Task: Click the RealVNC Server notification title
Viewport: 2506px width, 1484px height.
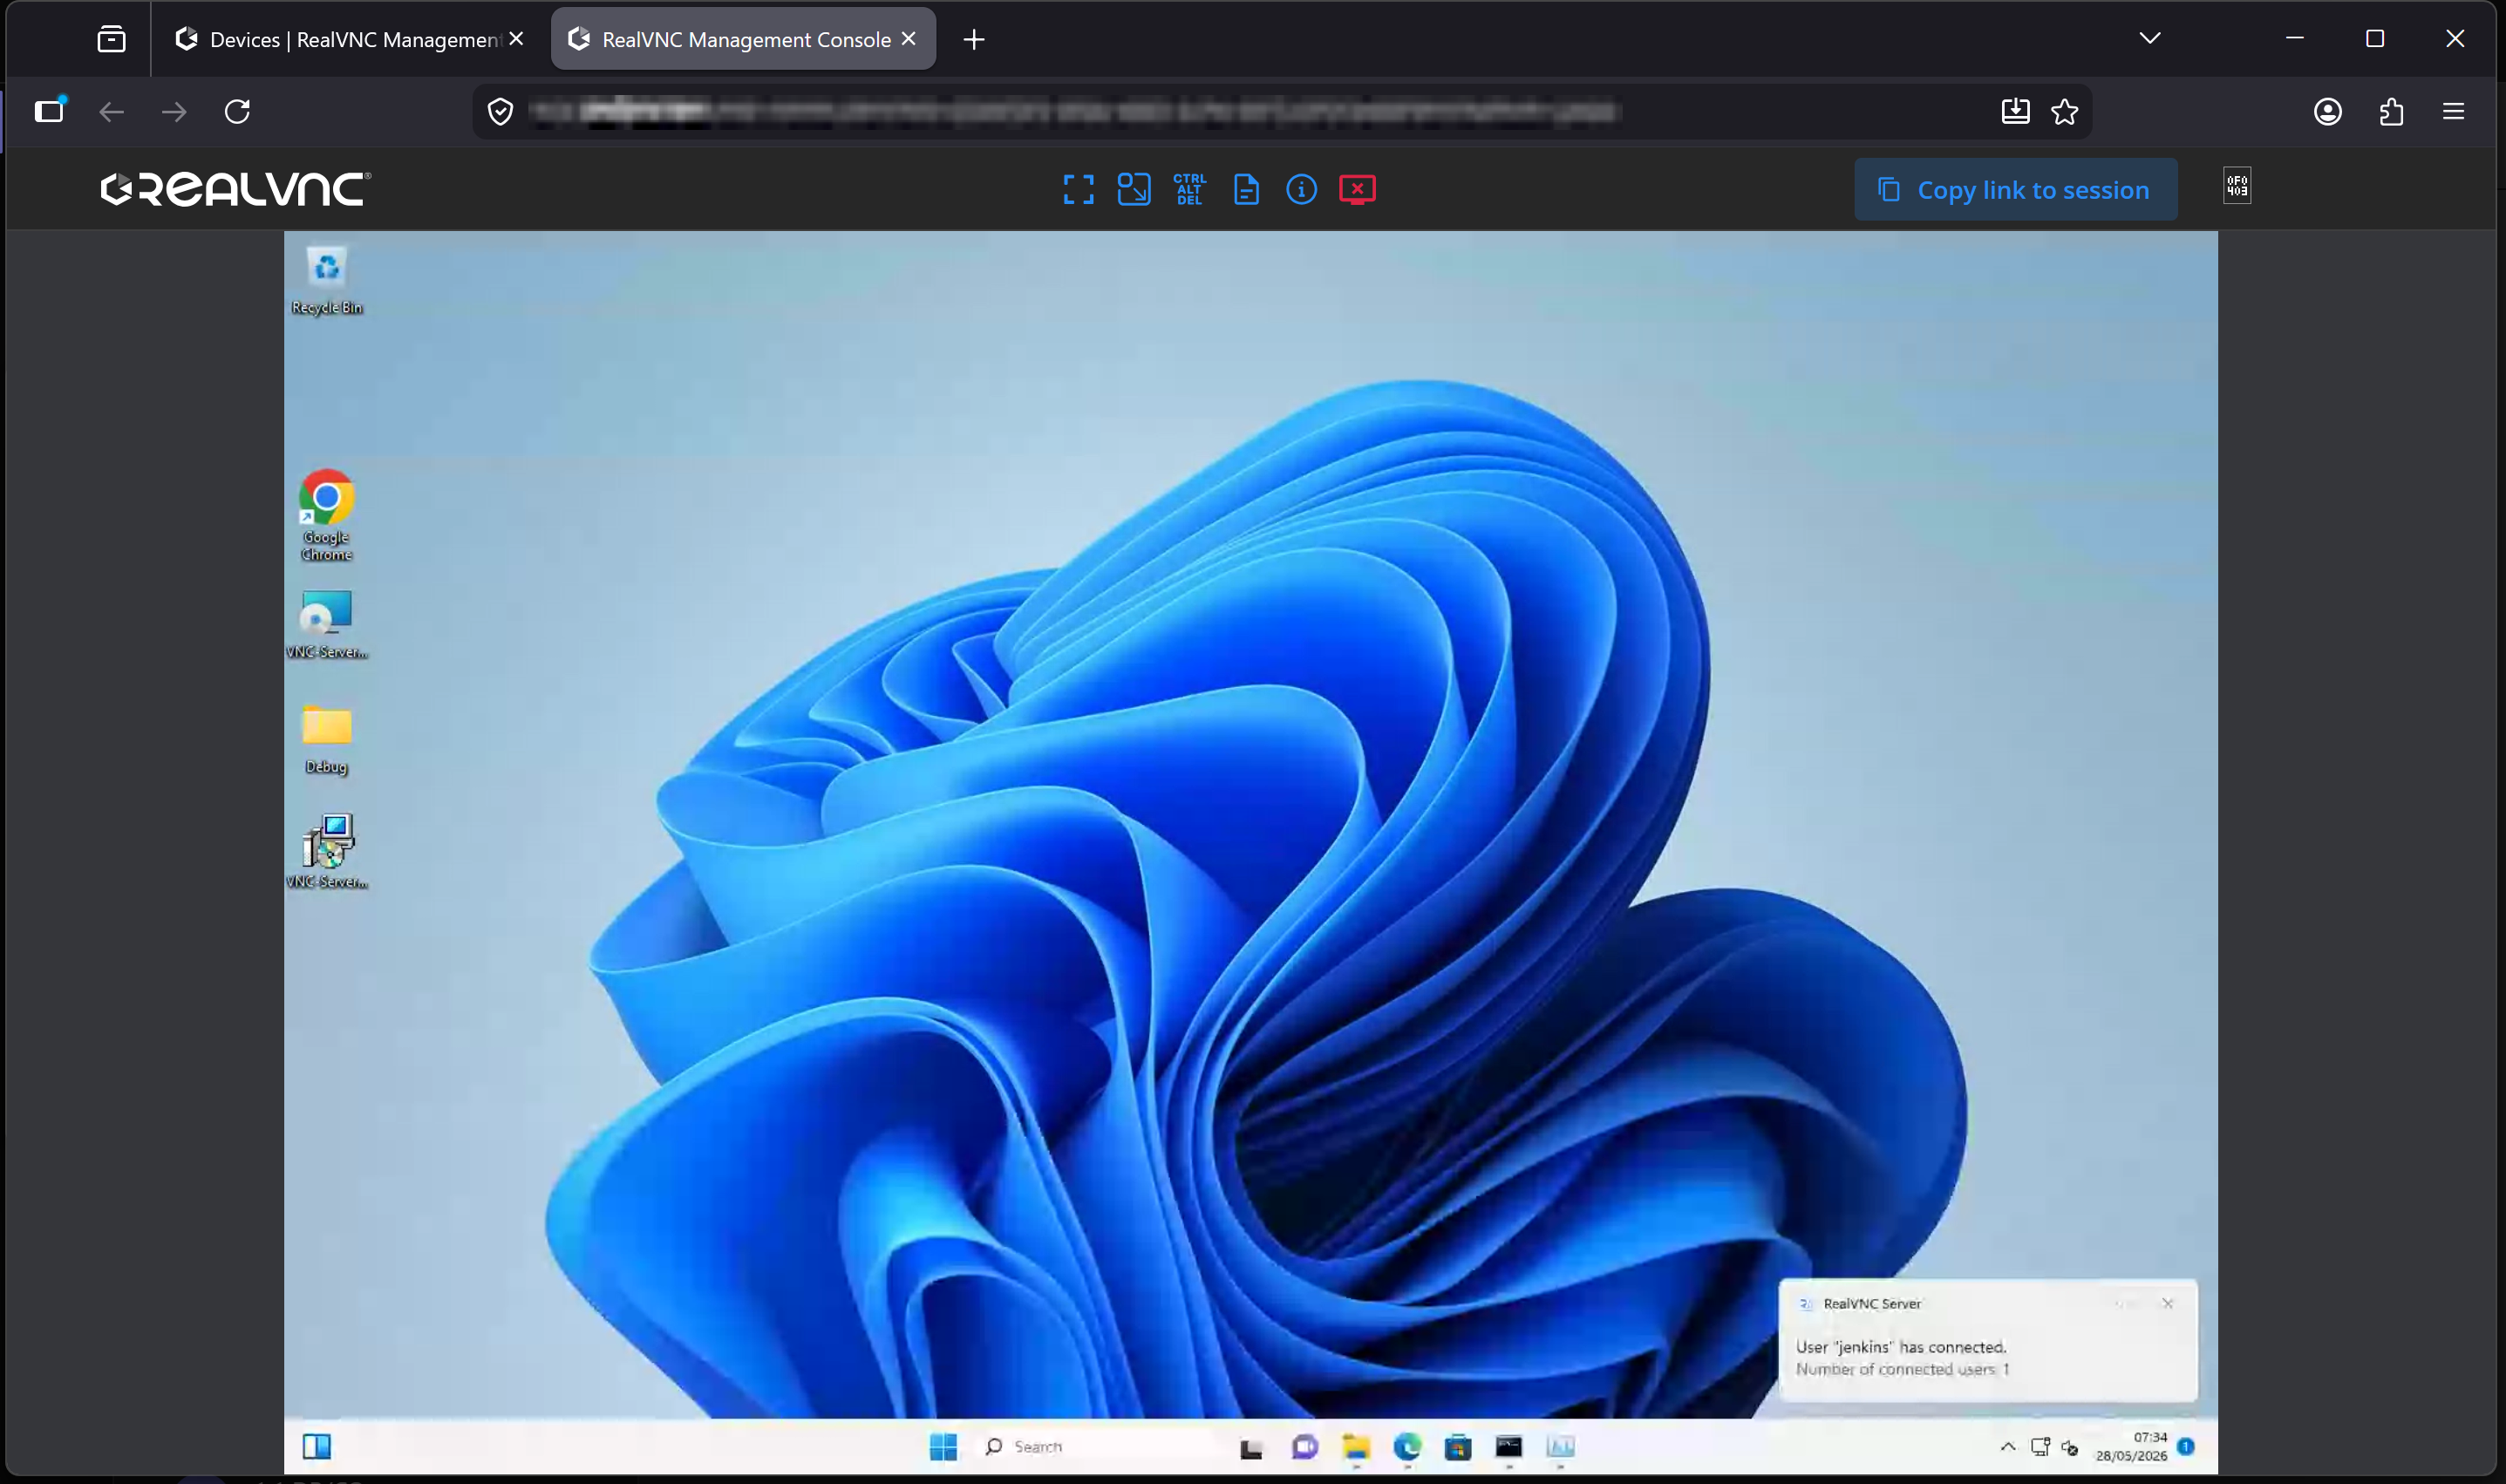Action: 1872,1303
